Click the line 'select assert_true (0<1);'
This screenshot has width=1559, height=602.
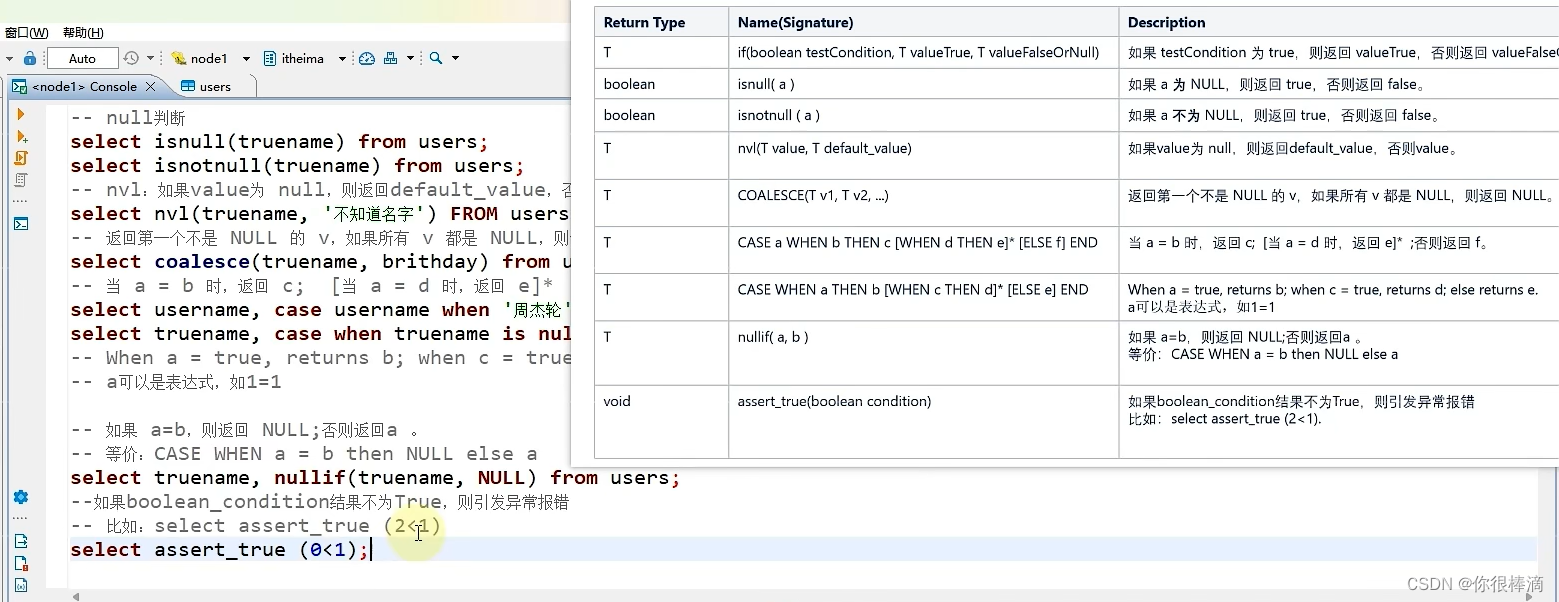point(220,549)
